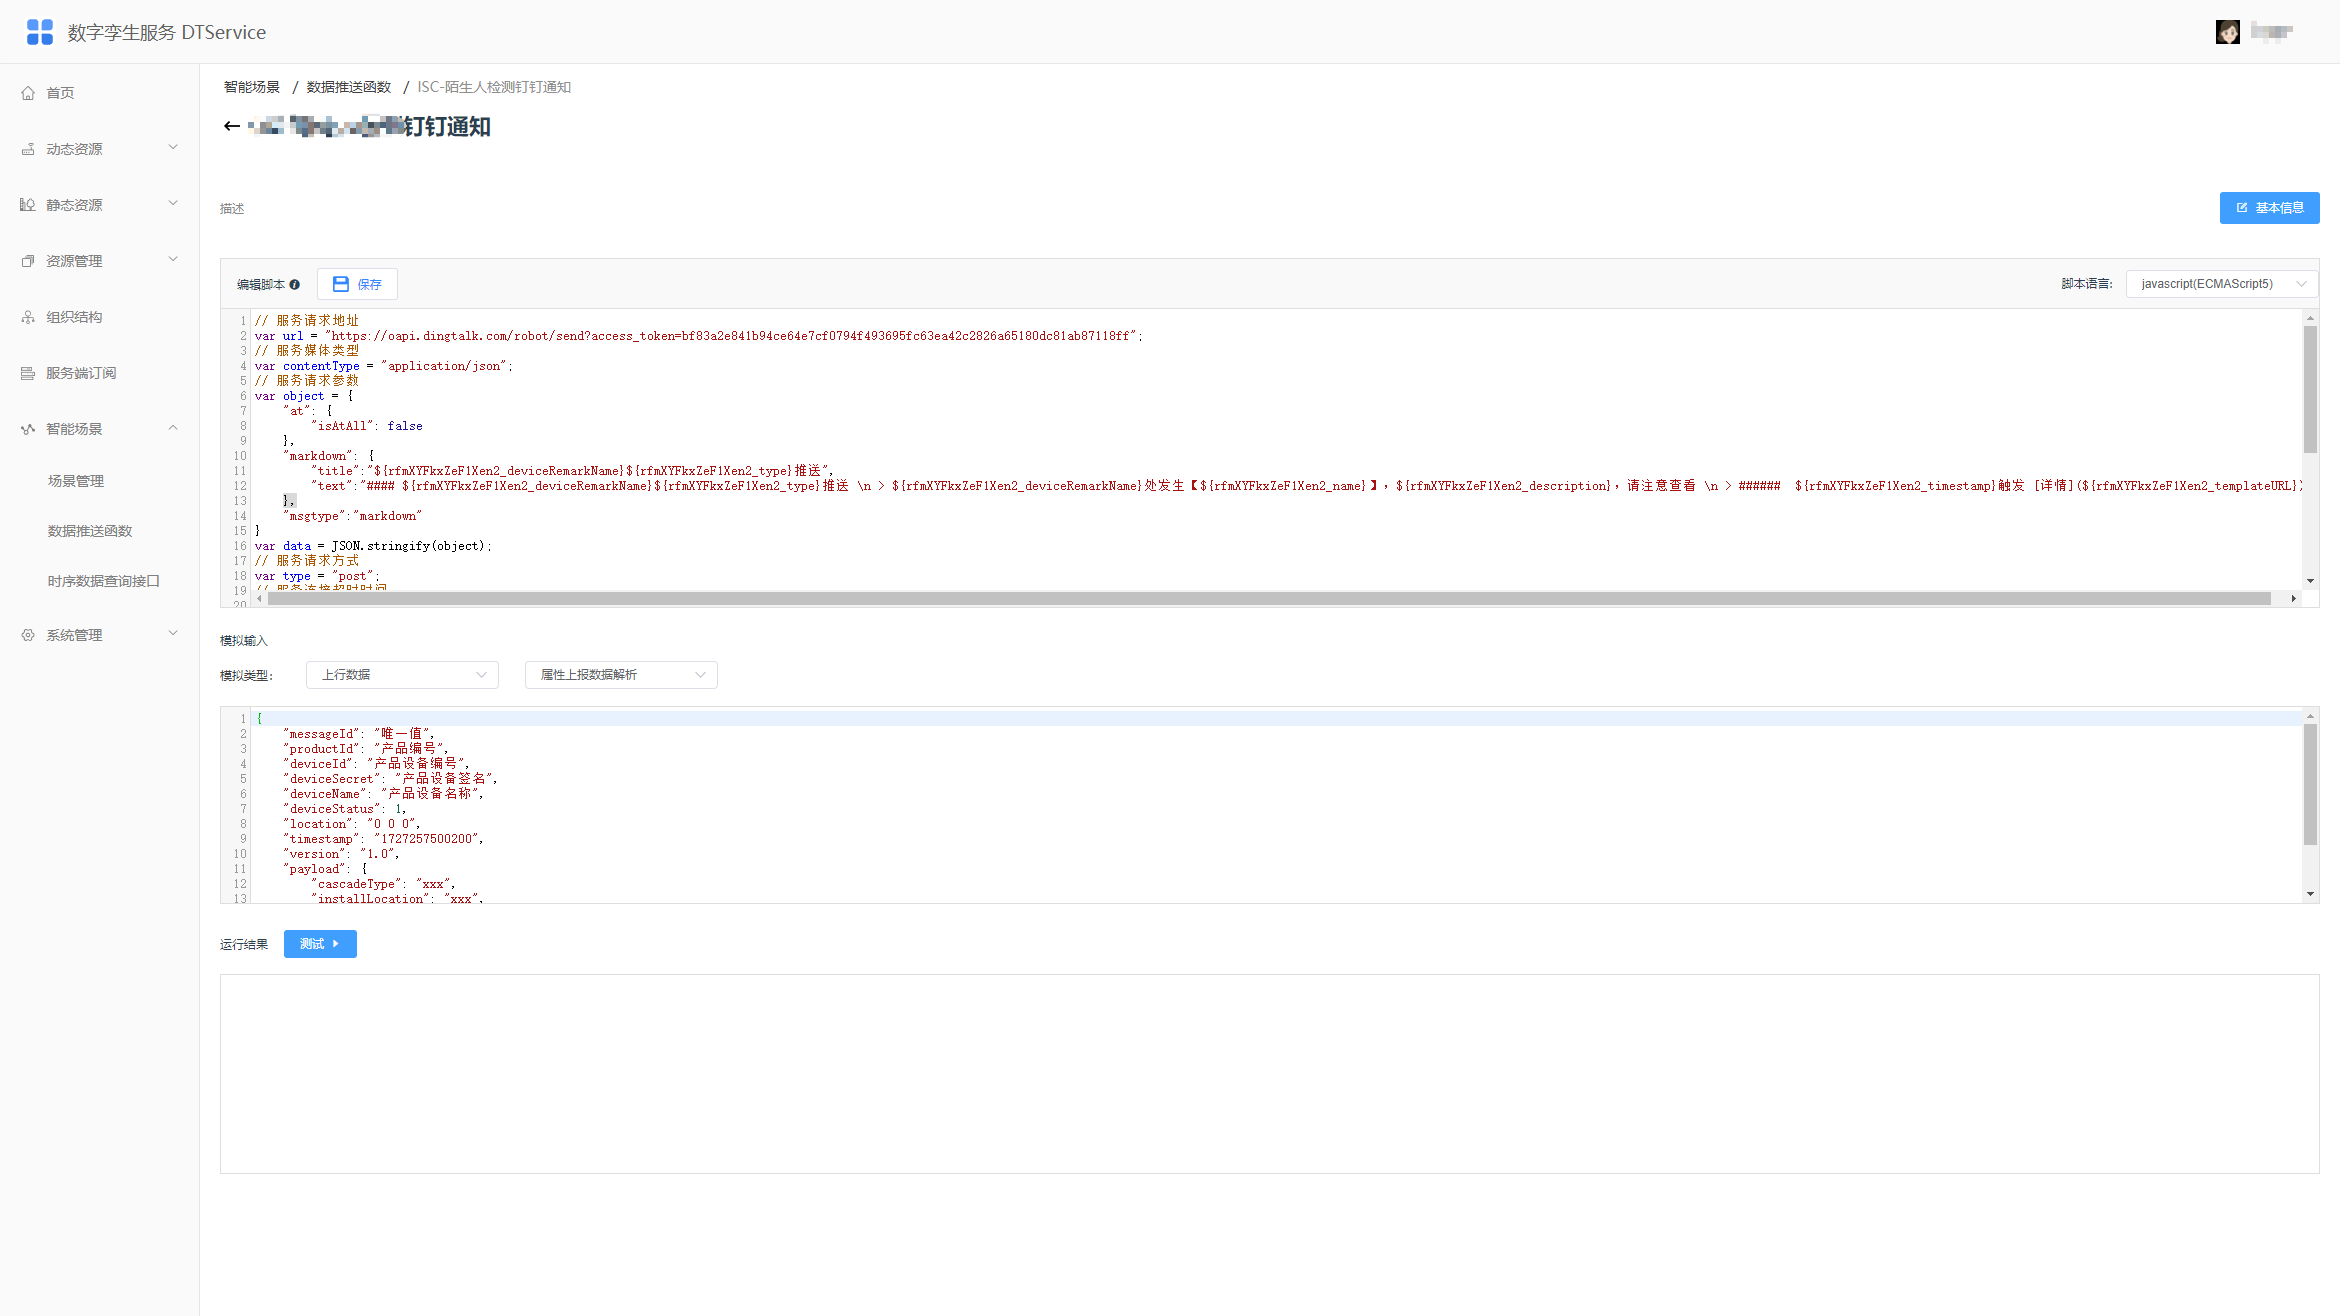Click the 服务端订阅 sidebar icon
The width and height of the screenshot is (2340, 1316).
pyautogui.click(x=28, y=373)
